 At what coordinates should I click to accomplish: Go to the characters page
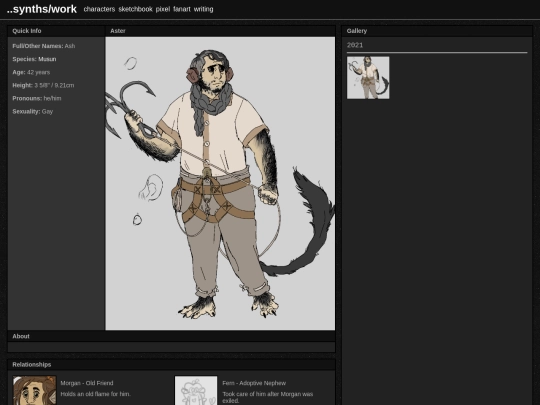[99, 9]
